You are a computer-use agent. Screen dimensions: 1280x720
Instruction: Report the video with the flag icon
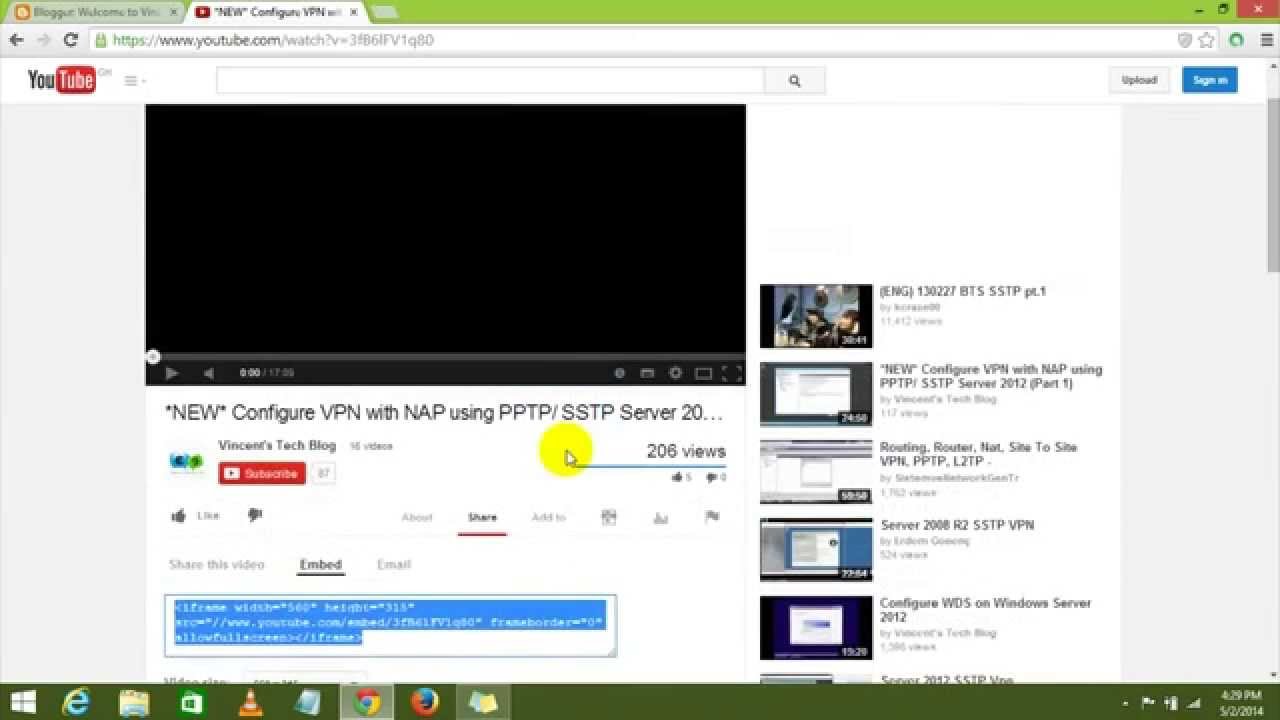click(x=712, y=517)
